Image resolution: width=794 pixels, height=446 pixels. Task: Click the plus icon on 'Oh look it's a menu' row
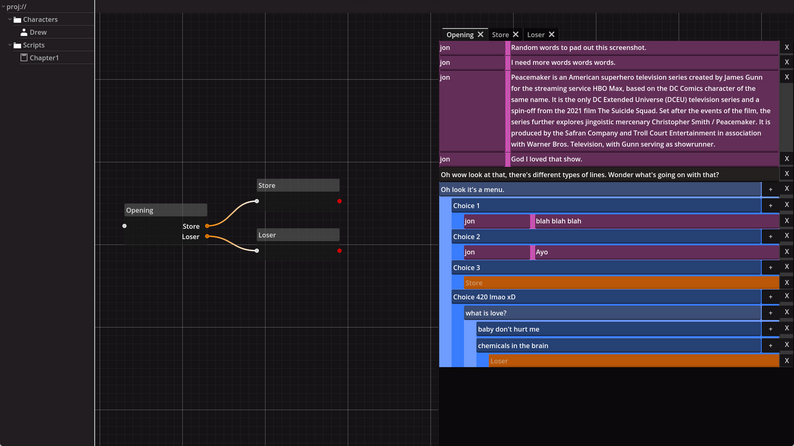tap(770, 189)
